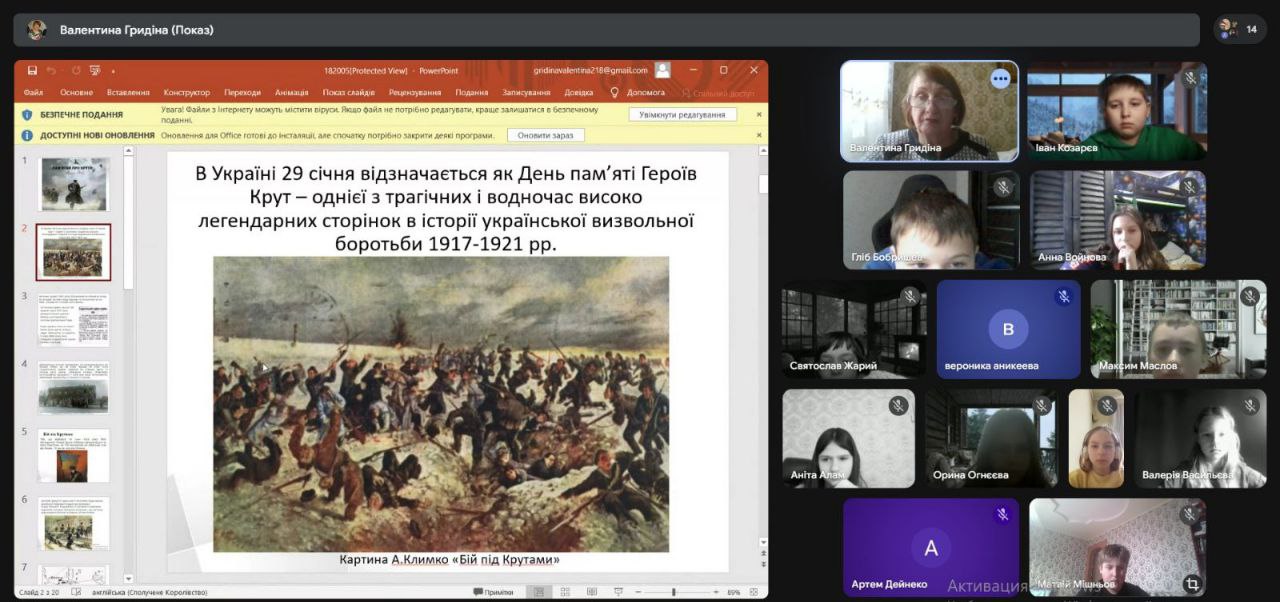Viewport: 1280px width, 602px height.
Task: Click the muted mic icon on Анна Войнова tile
Action: 1190,188
